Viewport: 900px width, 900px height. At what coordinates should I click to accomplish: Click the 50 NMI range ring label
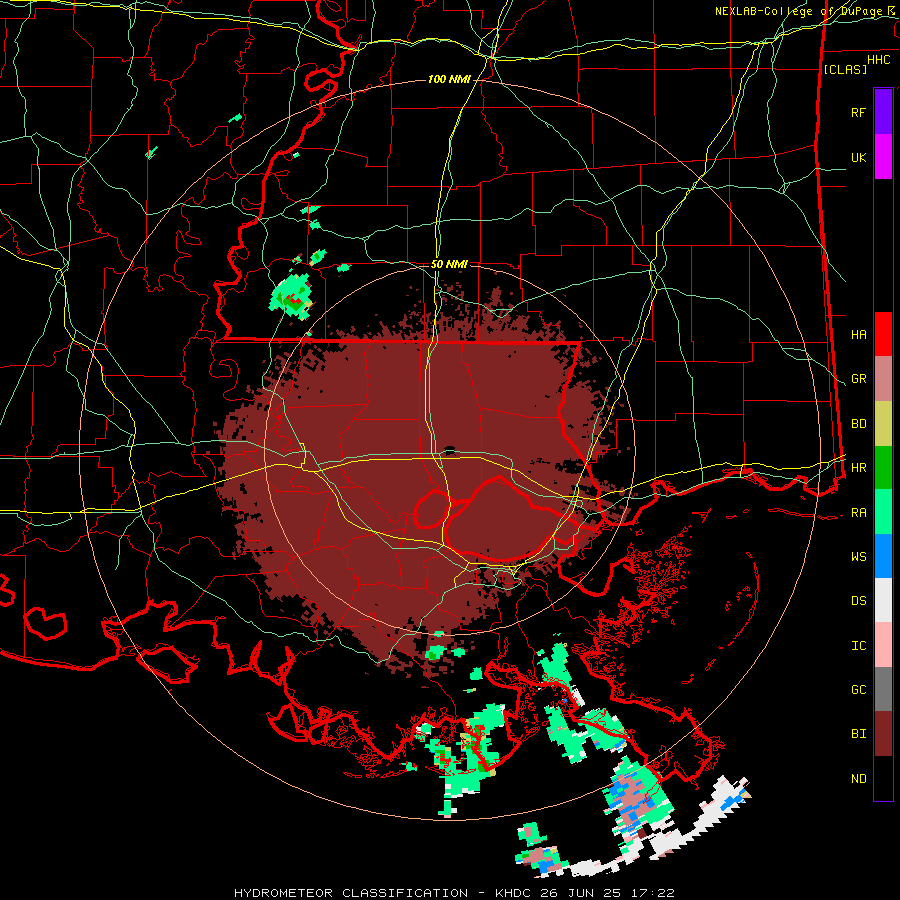pyautogui.click(x=449, y=265)
